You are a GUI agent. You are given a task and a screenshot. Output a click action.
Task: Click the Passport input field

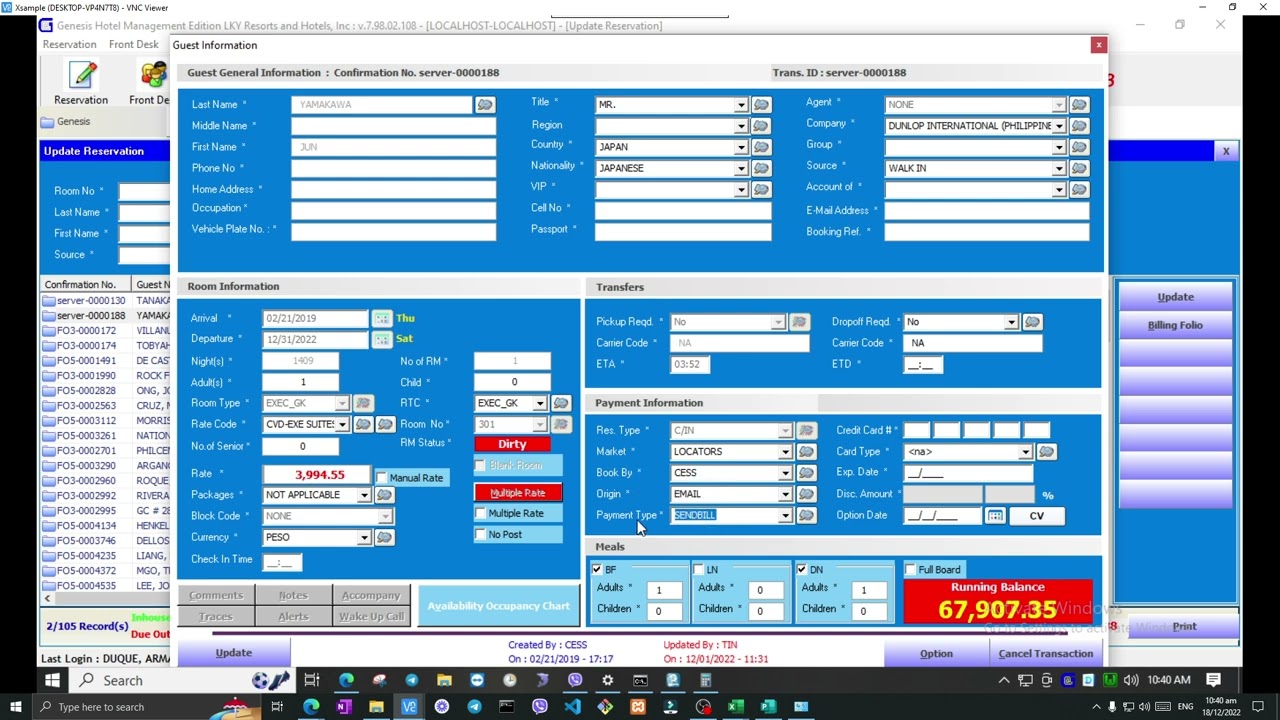click(x=683, y=230)
